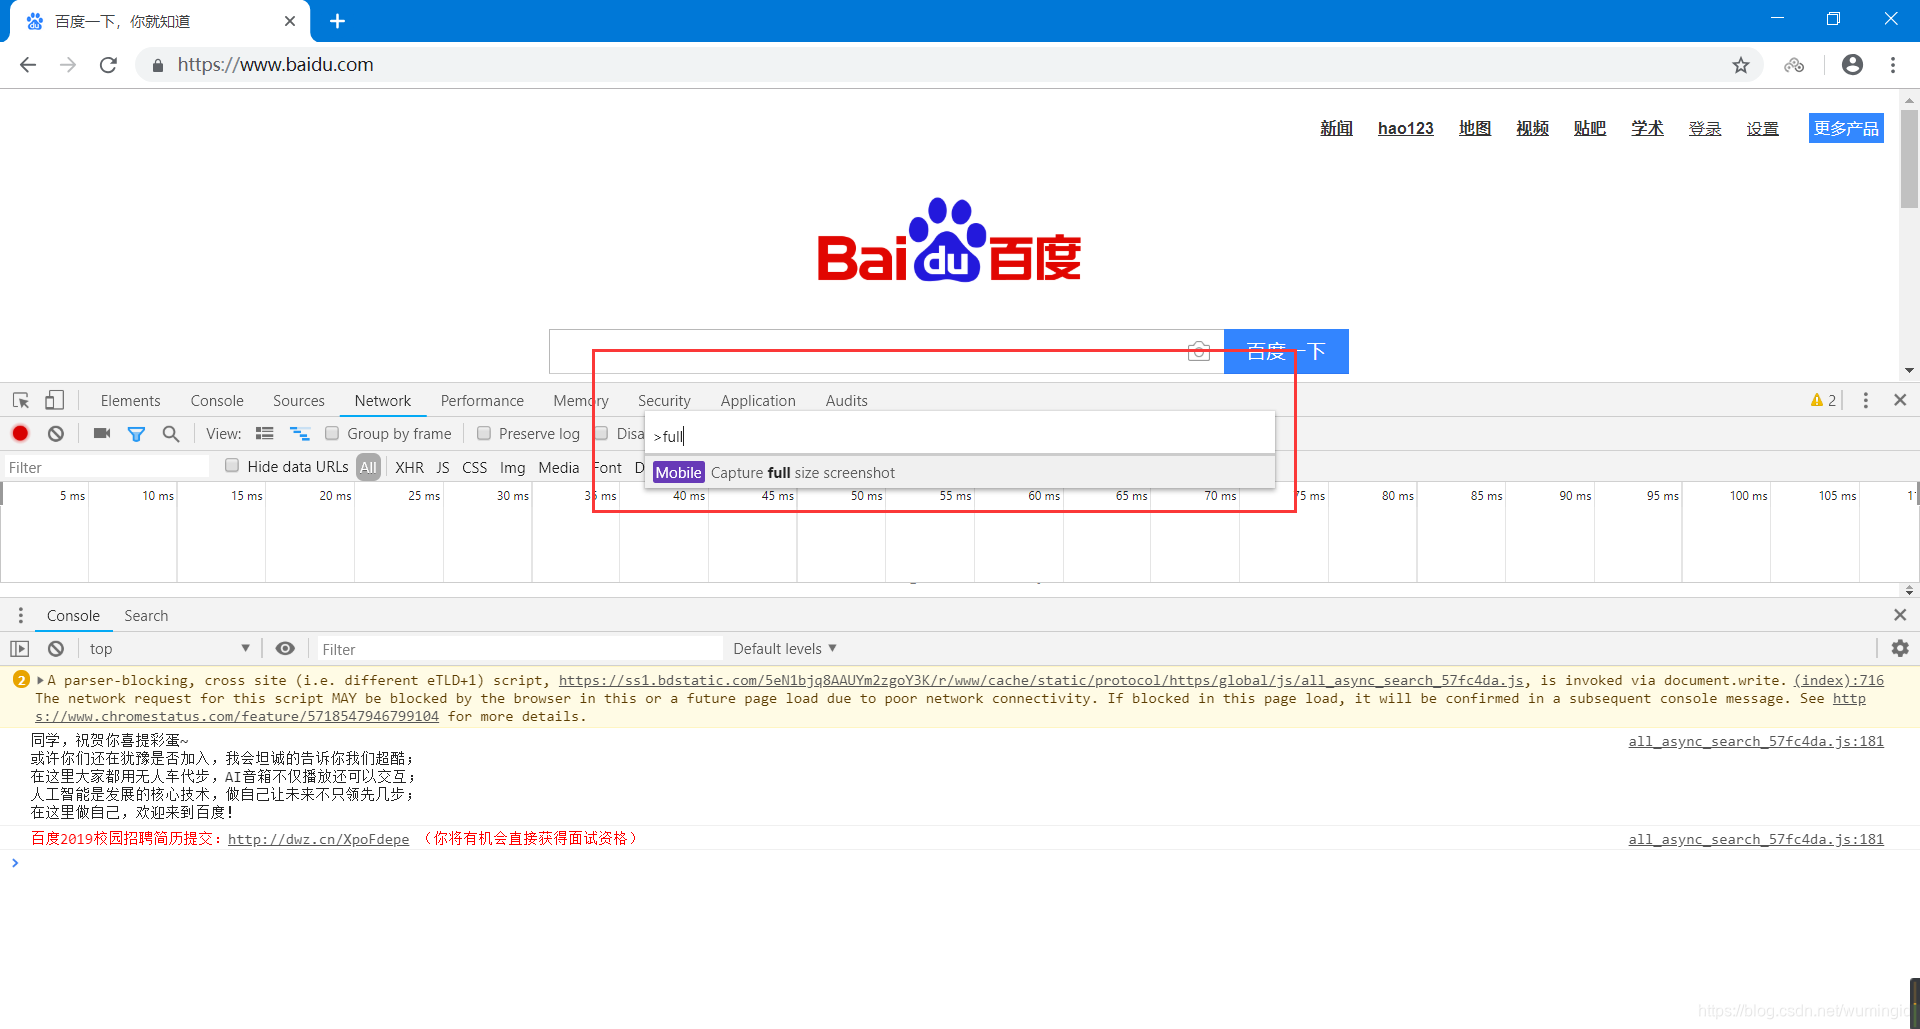Show overview waterfall view icon
Image resolution: width=1920 pixels, height=1029 pixels.
(300, 433)
